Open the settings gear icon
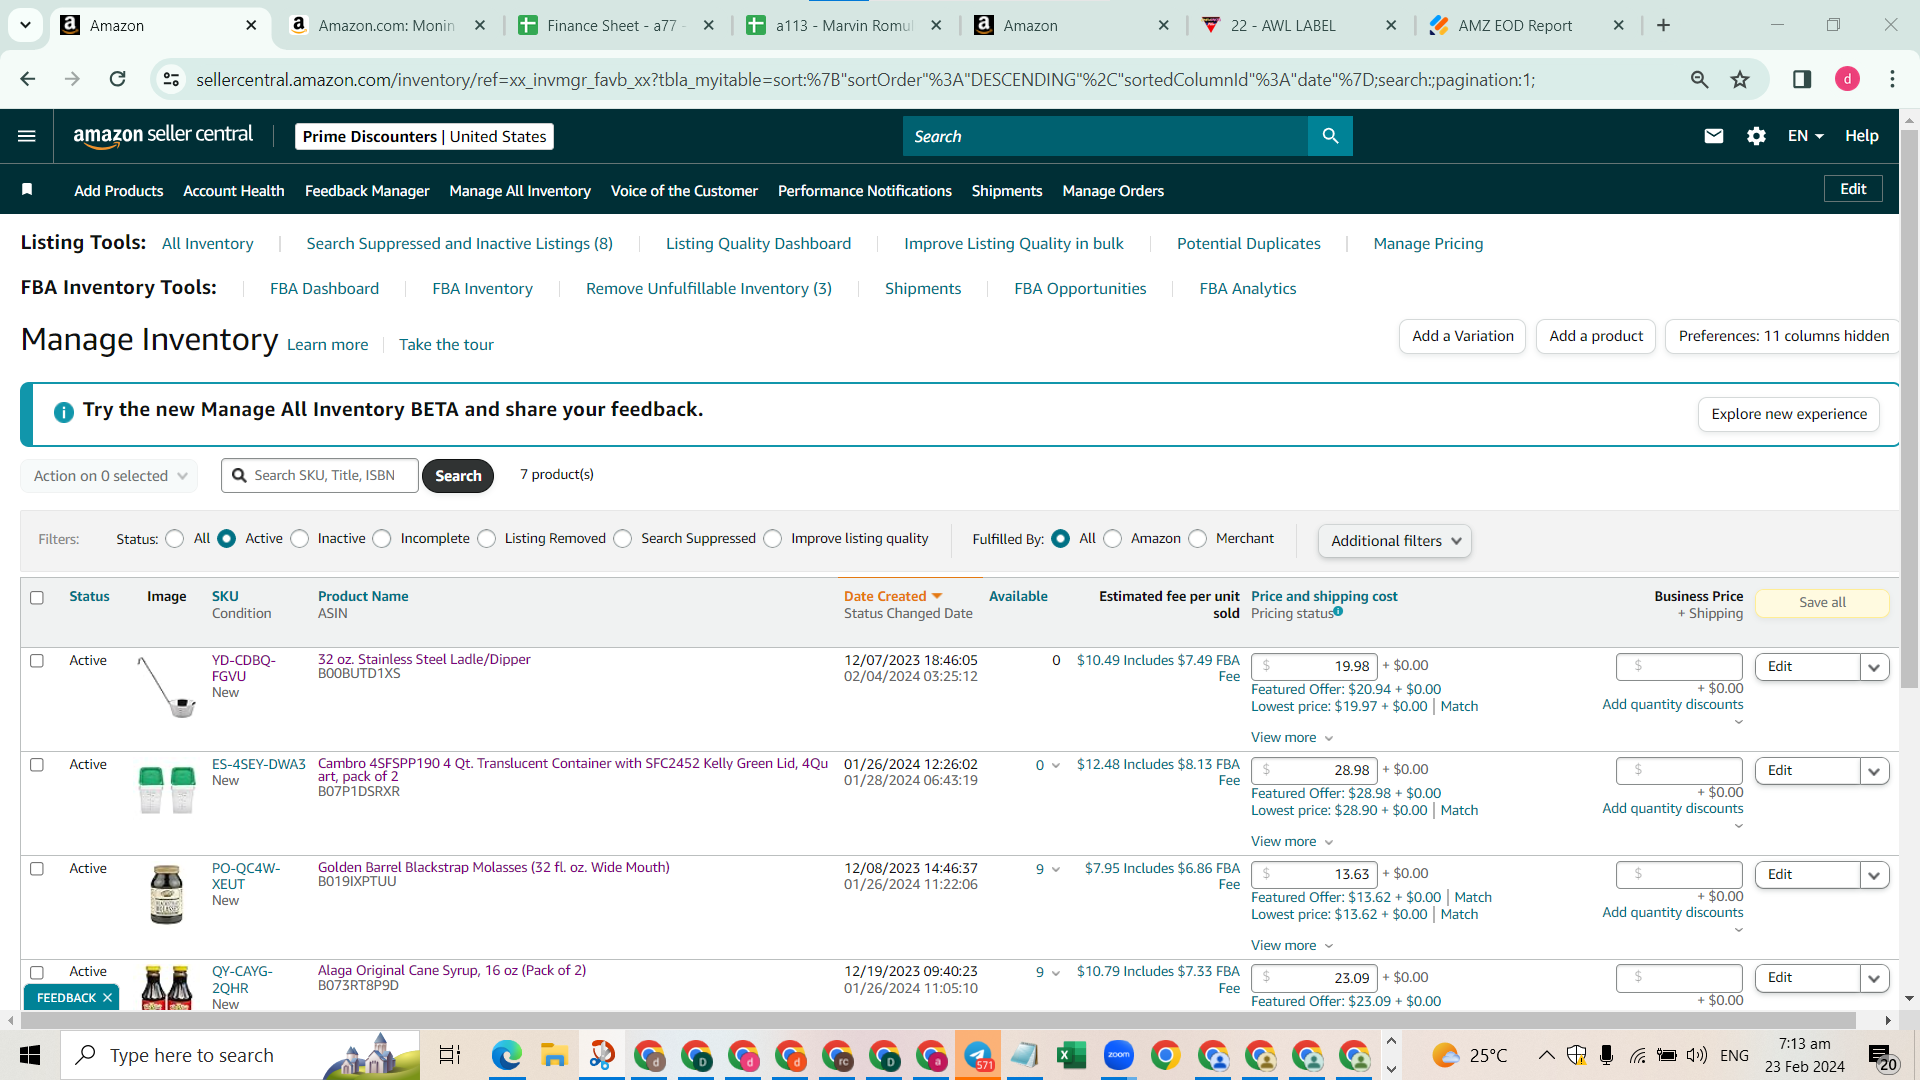 click(1756, 136)
